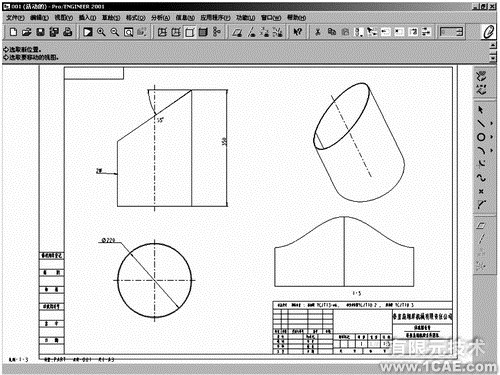Open the 文件(F) menu
The image size is (500, 375).
point(15,18)
